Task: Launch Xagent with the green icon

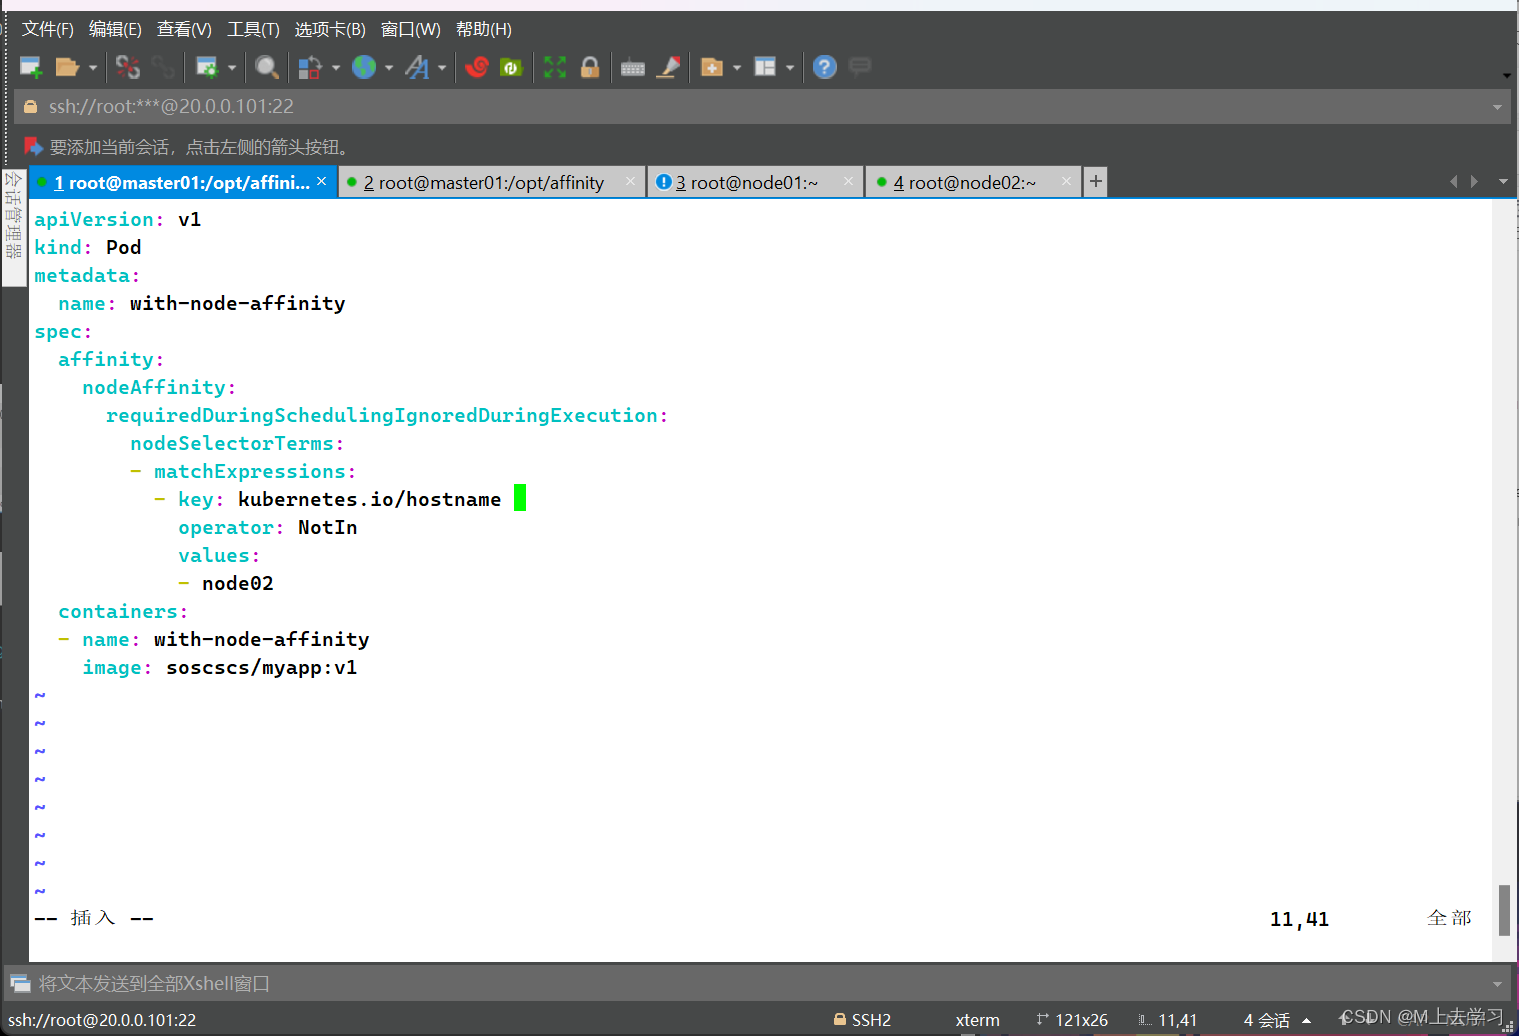Action: point(511,67)
